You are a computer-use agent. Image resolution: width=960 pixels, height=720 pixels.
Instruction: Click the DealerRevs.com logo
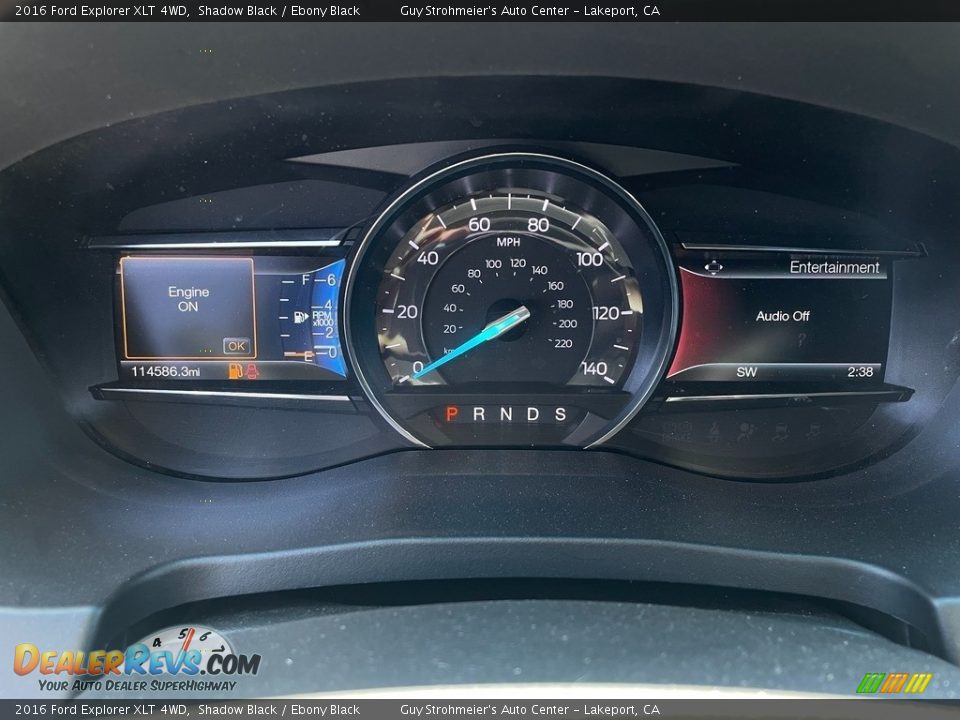137,660
